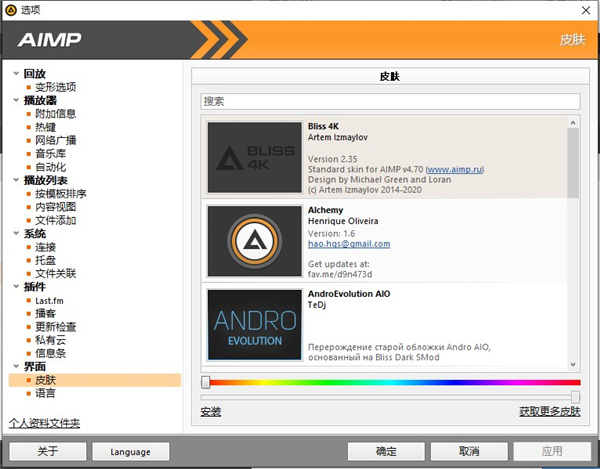Screen dimensions: 600x469
Task: Open 按模板排序 settings page
Action: pyautogui.click(x=60, y=194)
